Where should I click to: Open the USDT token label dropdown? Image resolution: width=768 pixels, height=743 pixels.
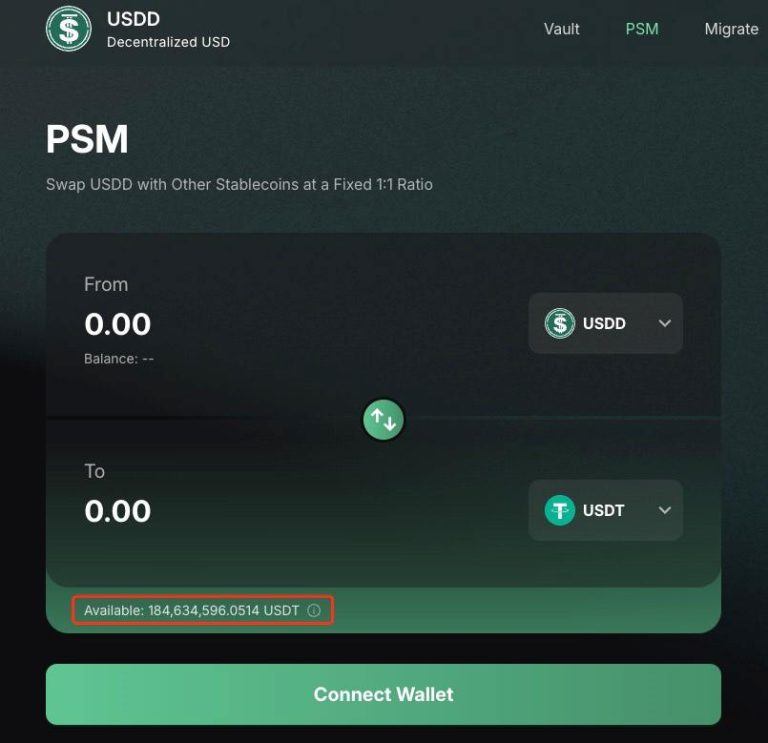coord(604,510)
